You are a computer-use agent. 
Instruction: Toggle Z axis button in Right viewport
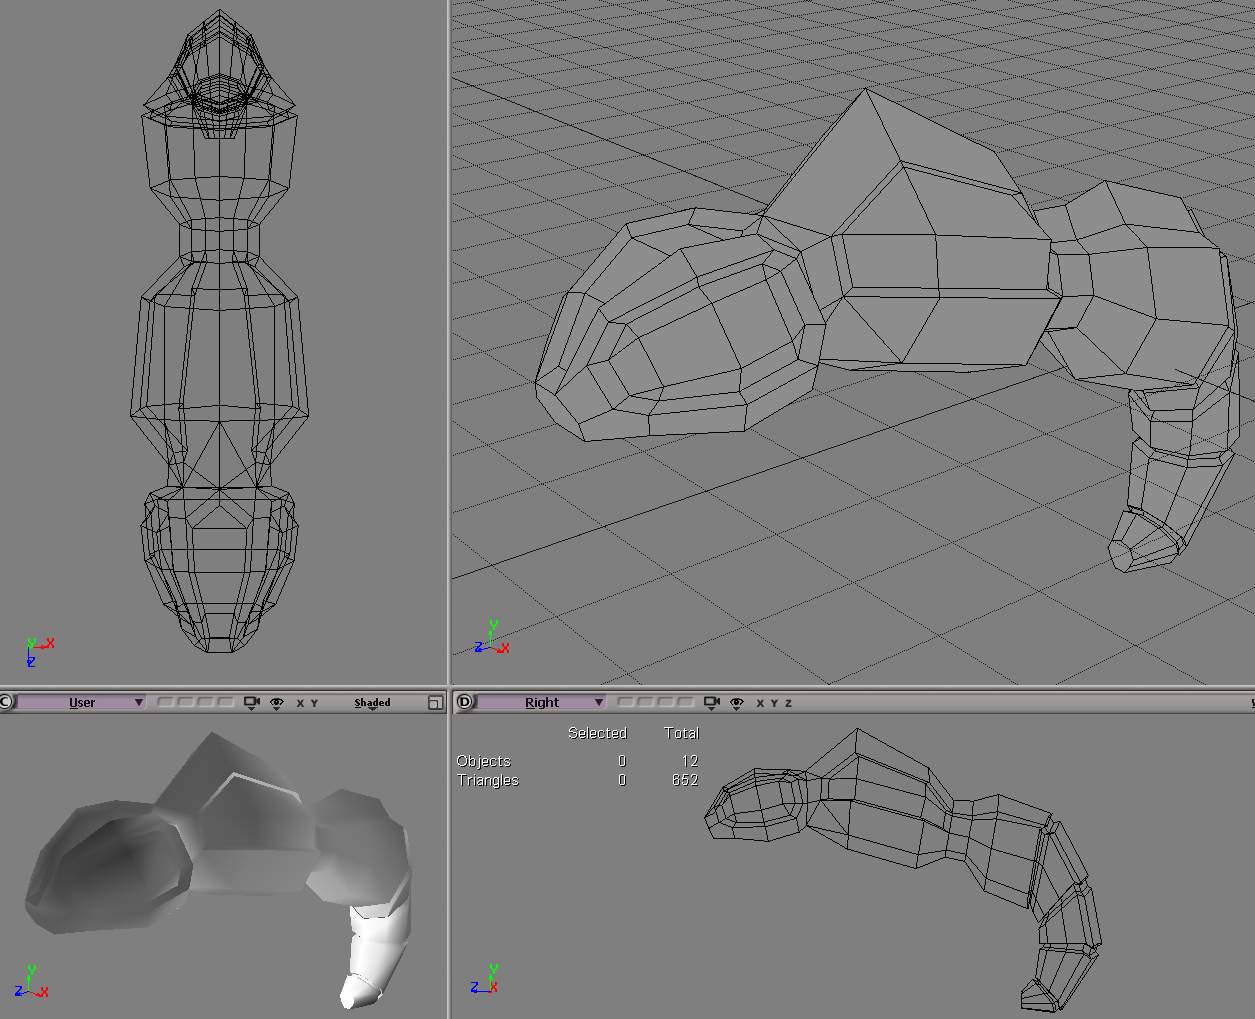tap(788, 703)
